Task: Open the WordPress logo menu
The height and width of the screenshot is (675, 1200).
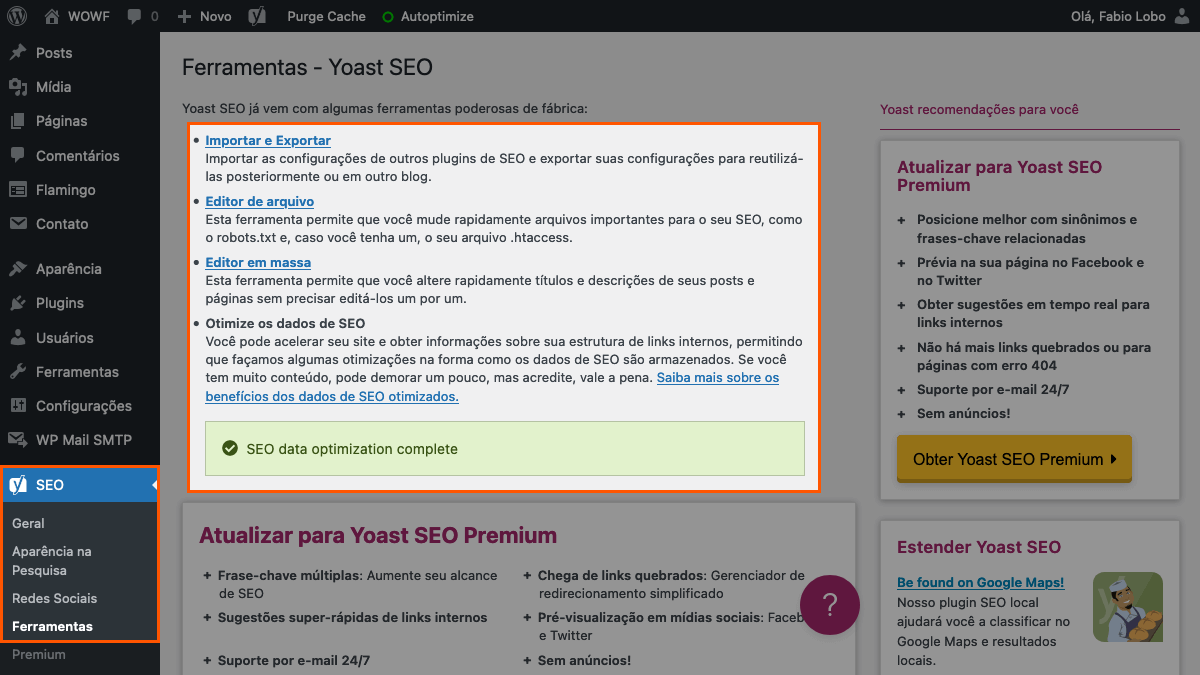Action: (x=18, y=16)
